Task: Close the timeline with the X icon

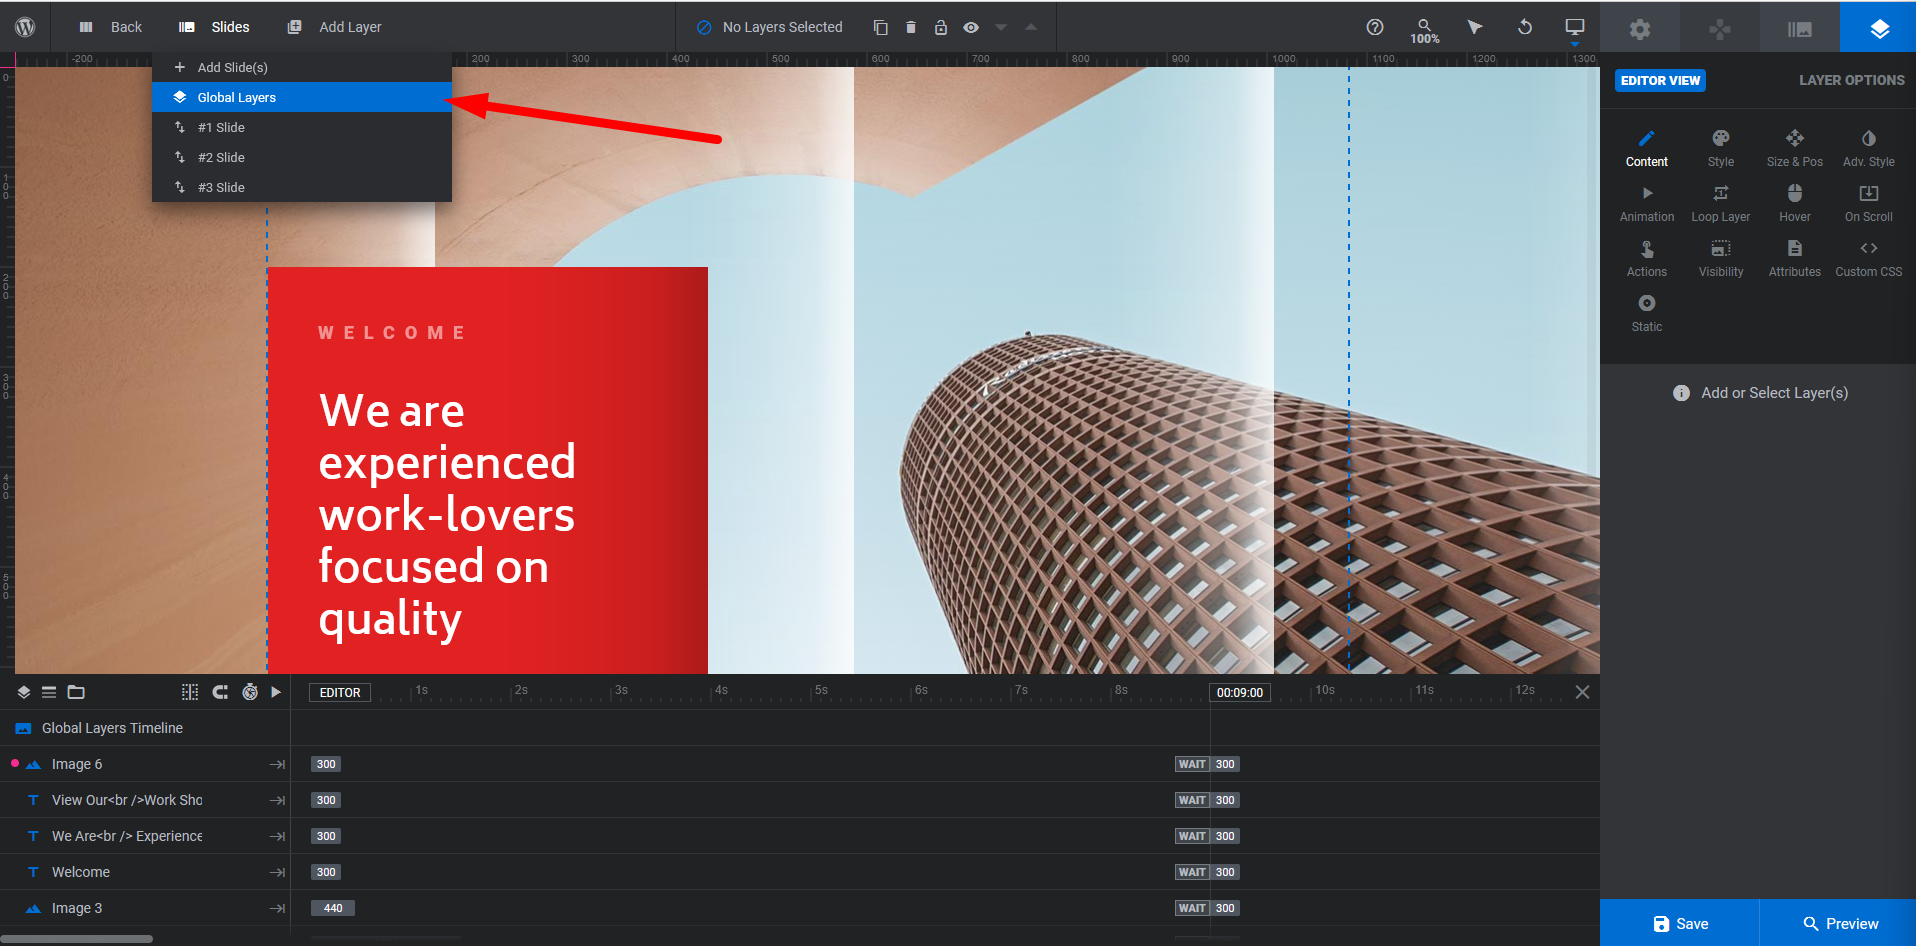Action: coord(1582,692)
